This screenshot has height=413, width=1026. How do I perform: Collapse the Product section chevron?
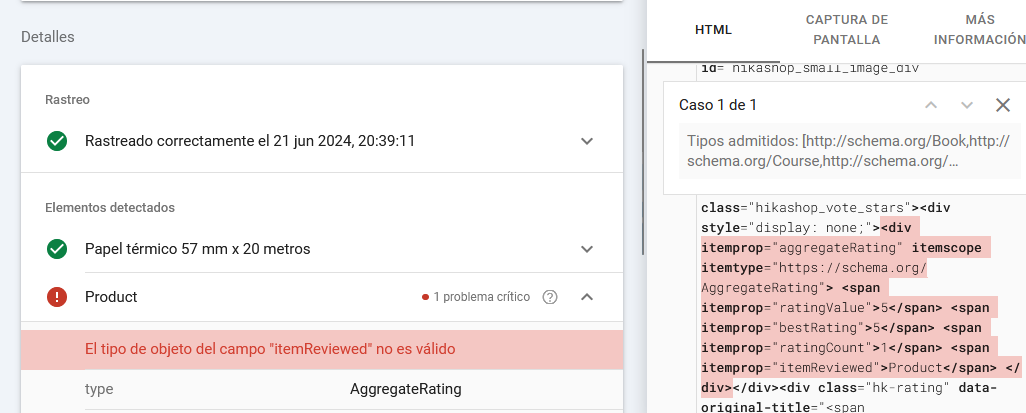click(587, 297)
